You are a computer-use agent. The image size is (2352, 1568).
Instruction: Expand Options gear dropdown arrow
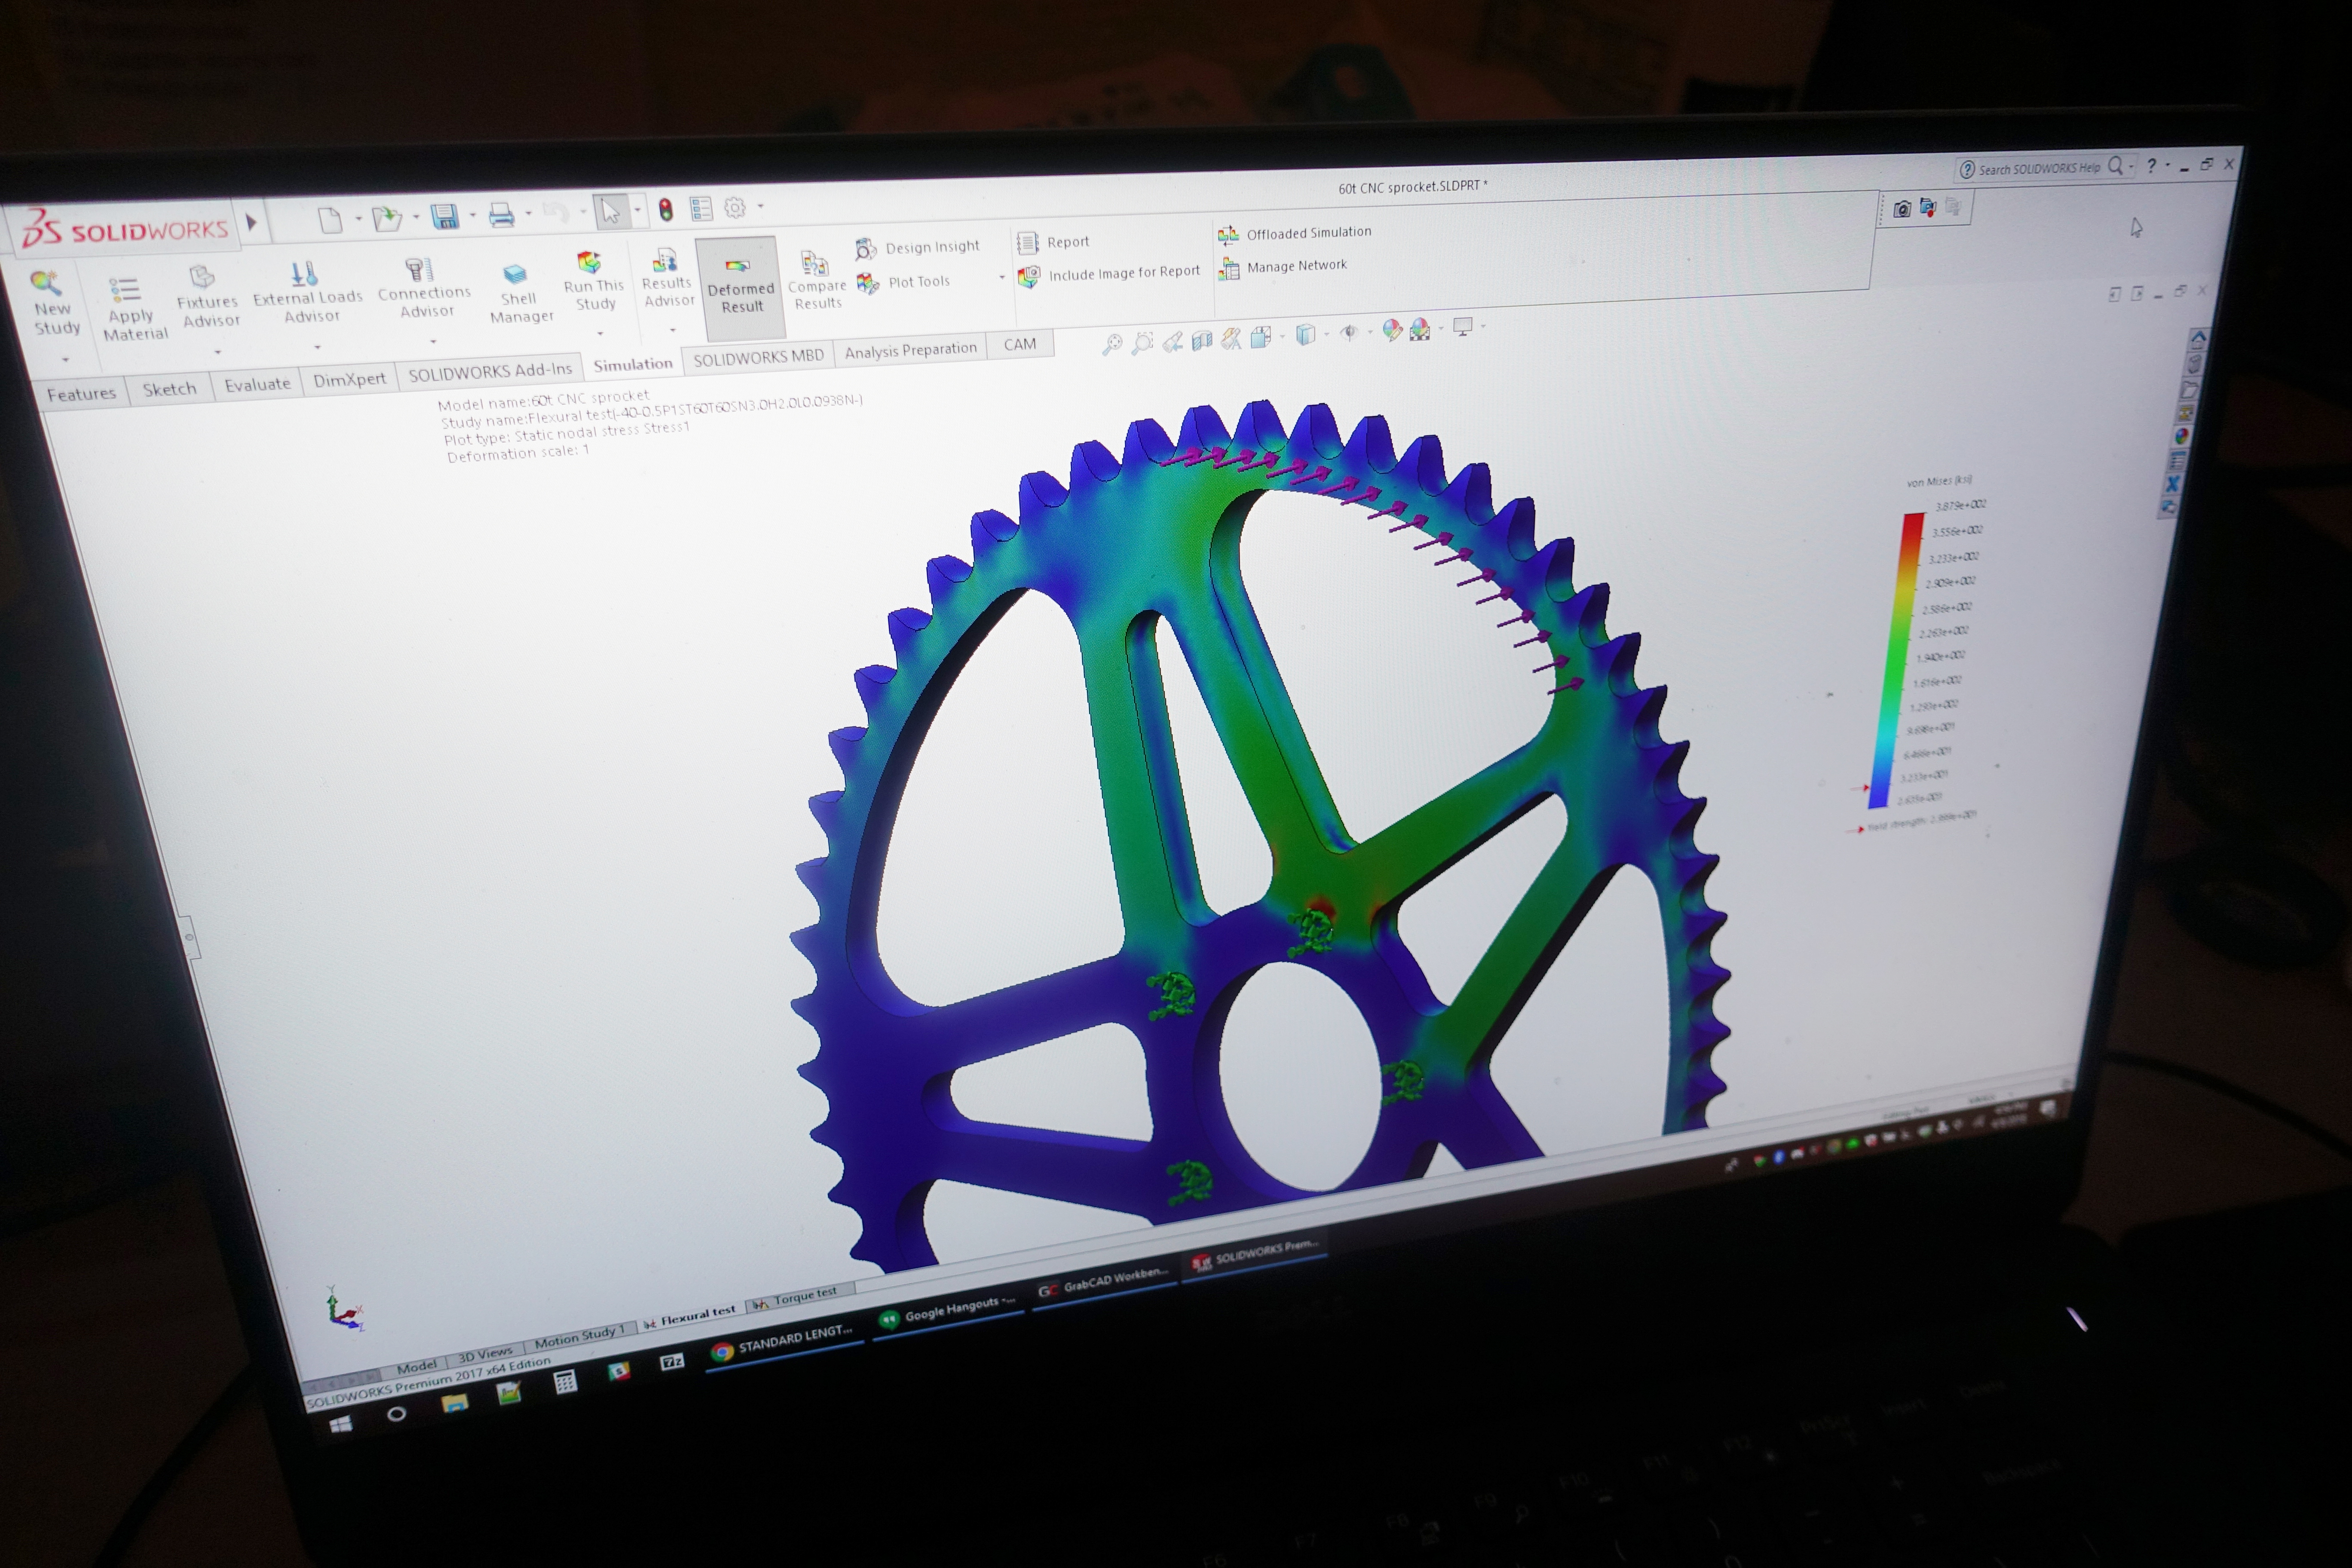click(x=761, y=206)
